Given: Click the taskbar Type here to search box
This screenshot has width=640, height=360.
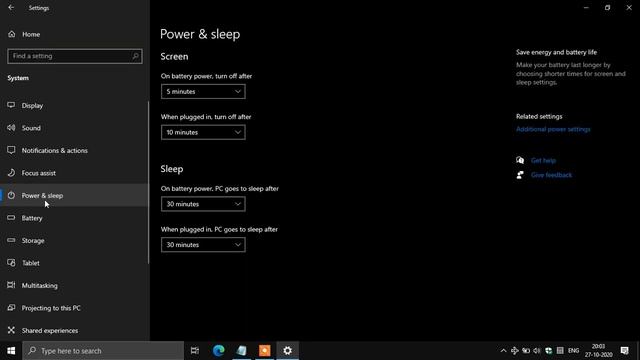Looking at the screenshot, I should 103,351.
